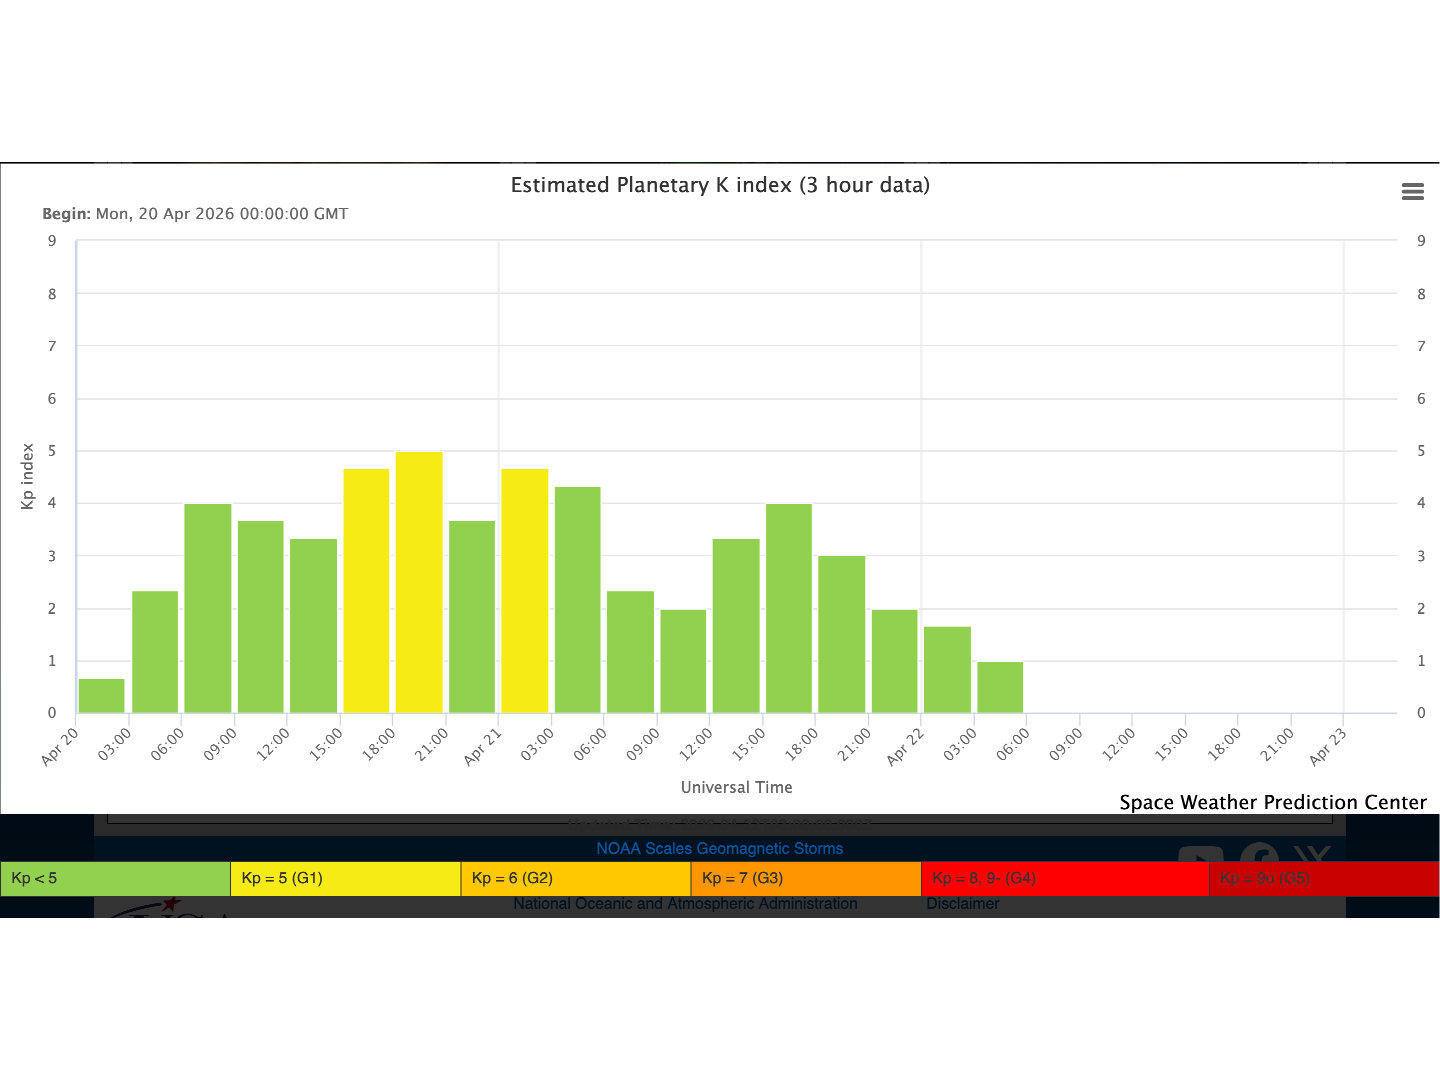Select the Kp = 6 (G2) legend box

(575, 878)
